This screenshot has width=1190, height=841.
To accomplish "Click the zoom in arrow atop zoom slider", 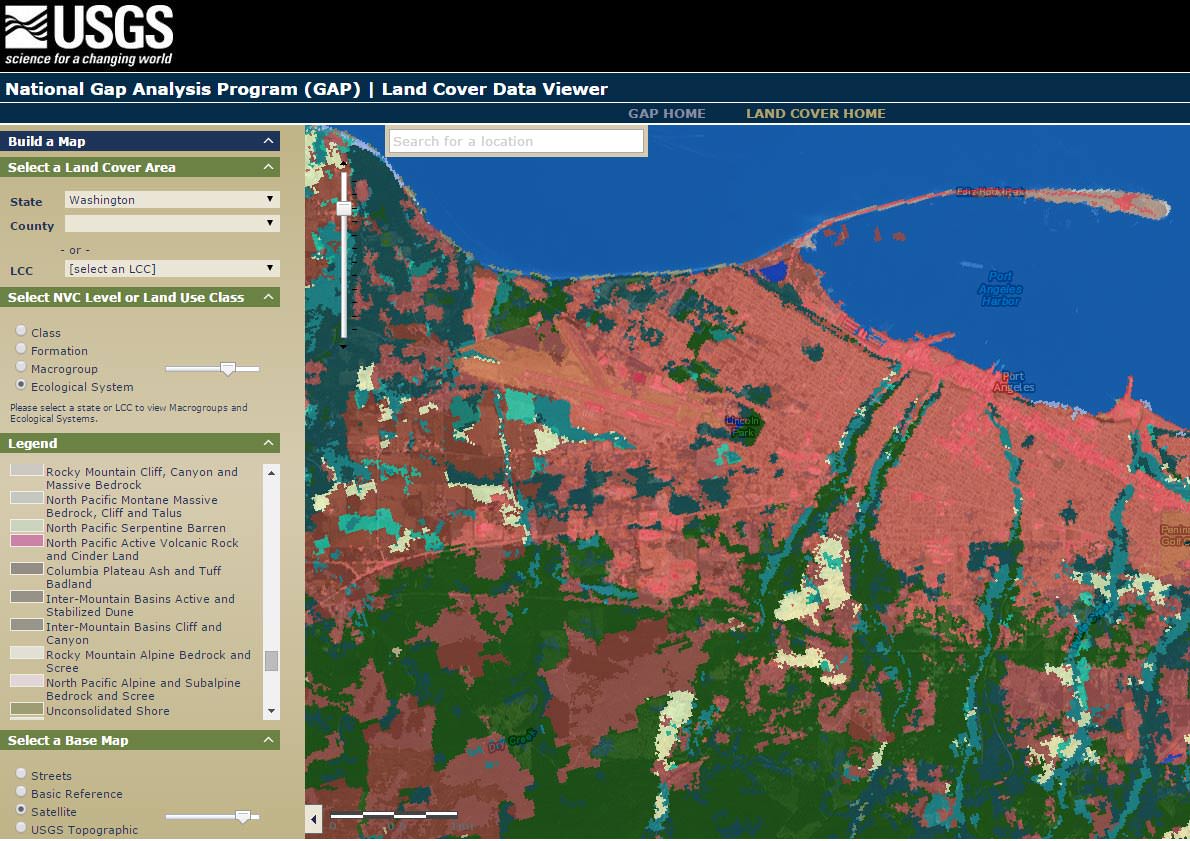I will [344, 162].
